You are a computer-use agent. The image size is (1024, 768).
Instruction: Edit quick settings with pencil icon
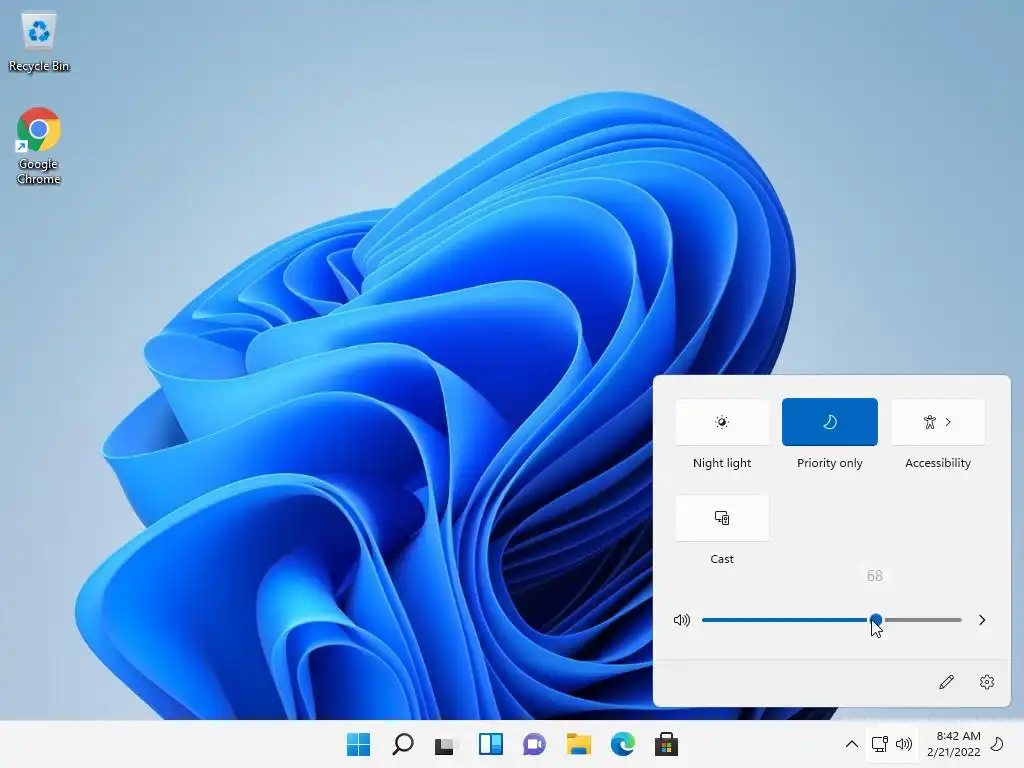[946, 682]
